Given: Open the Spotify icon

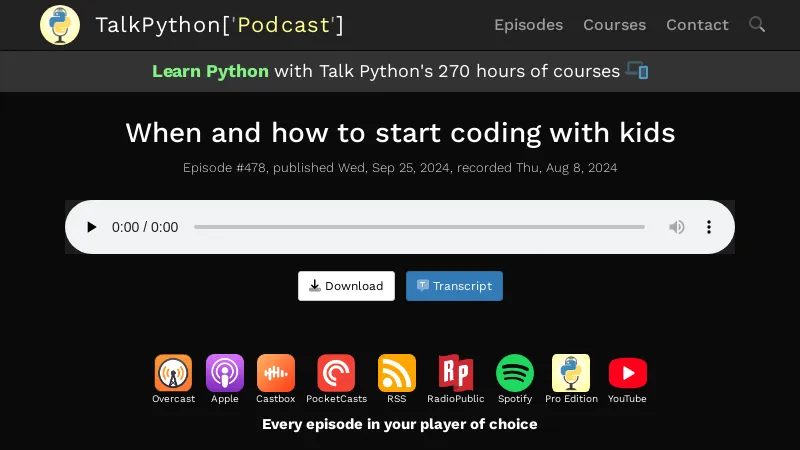Looking at the screenshot, I should point(515,374).
